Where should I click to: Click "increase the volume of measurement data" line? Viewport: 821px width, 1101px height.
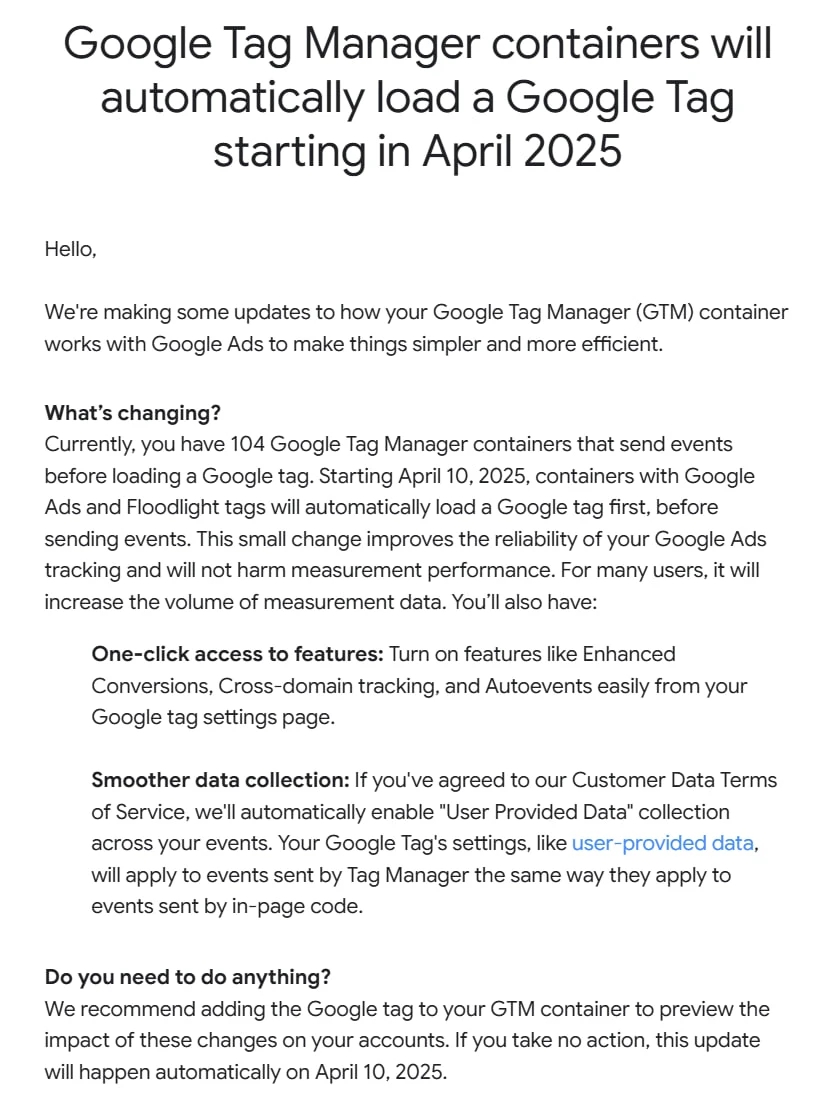click(244, 602)
